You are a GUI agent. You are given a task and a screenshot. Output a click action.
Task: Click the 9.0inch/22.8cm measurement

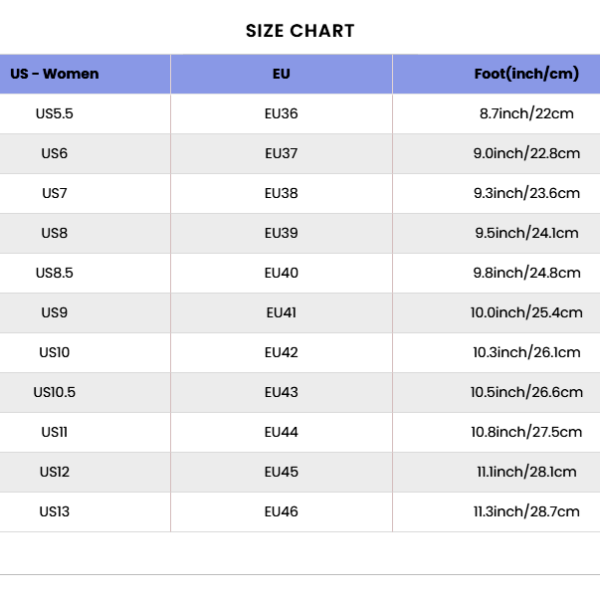pyautogui.click(x=527, y=153)
